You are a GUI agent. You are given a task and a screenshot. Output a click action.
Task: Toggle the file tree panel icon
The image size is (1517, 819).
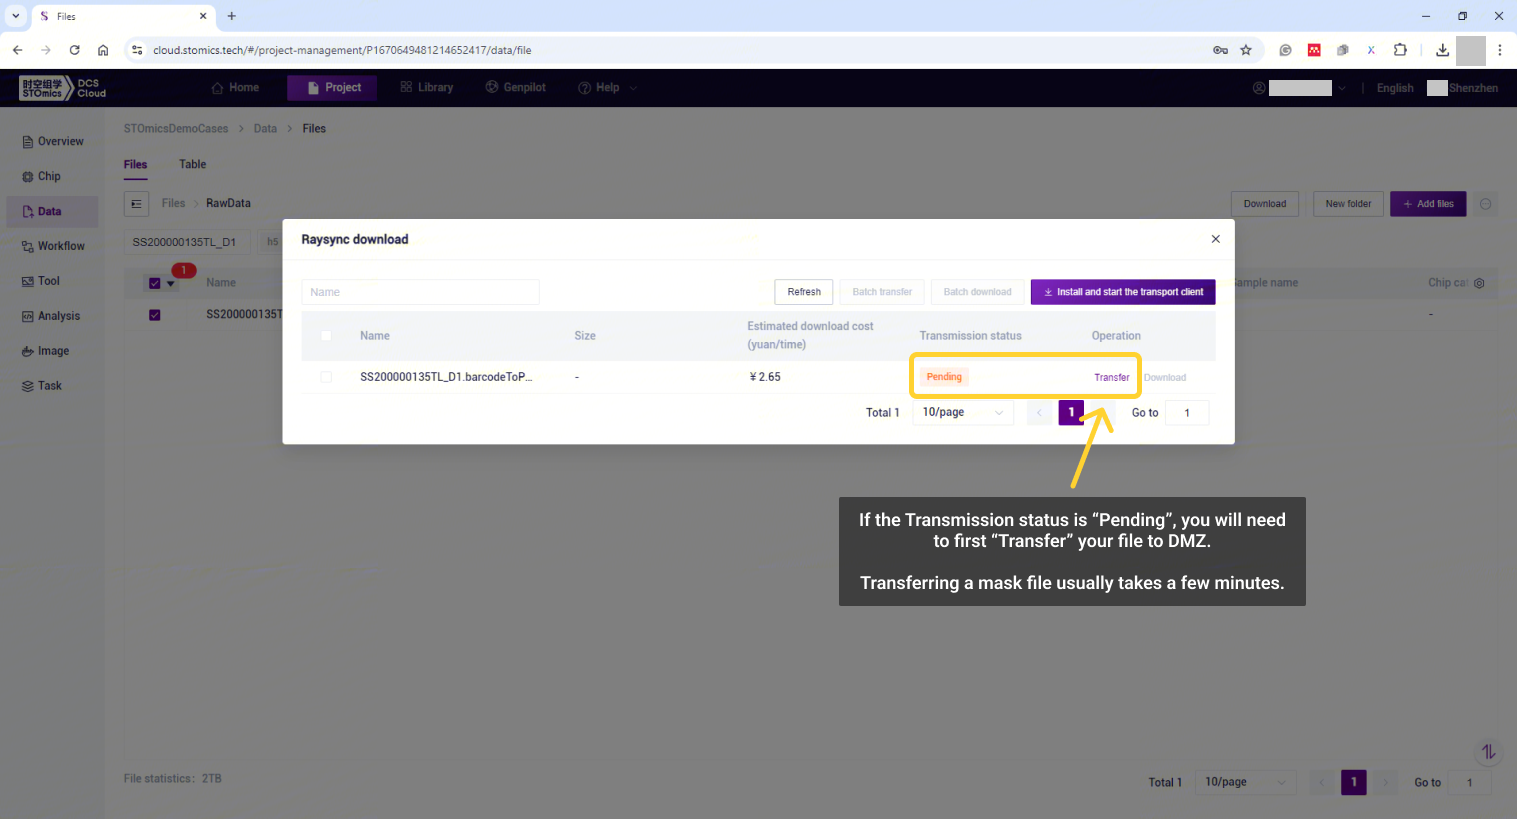[136, 204]
